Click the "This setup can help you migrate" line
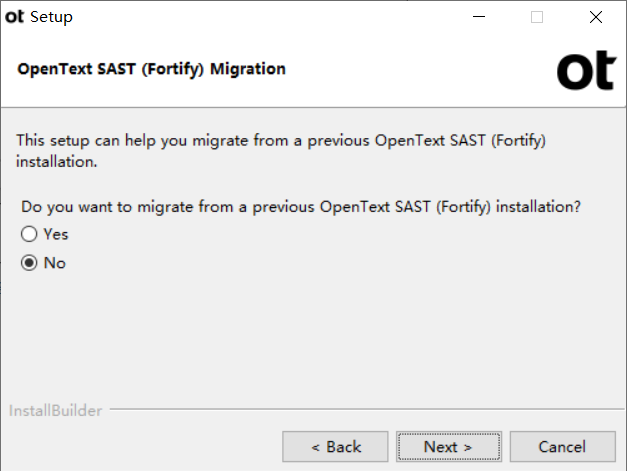Image resolution: width=627 pixels, height=471 pixels. pos(281,141)
